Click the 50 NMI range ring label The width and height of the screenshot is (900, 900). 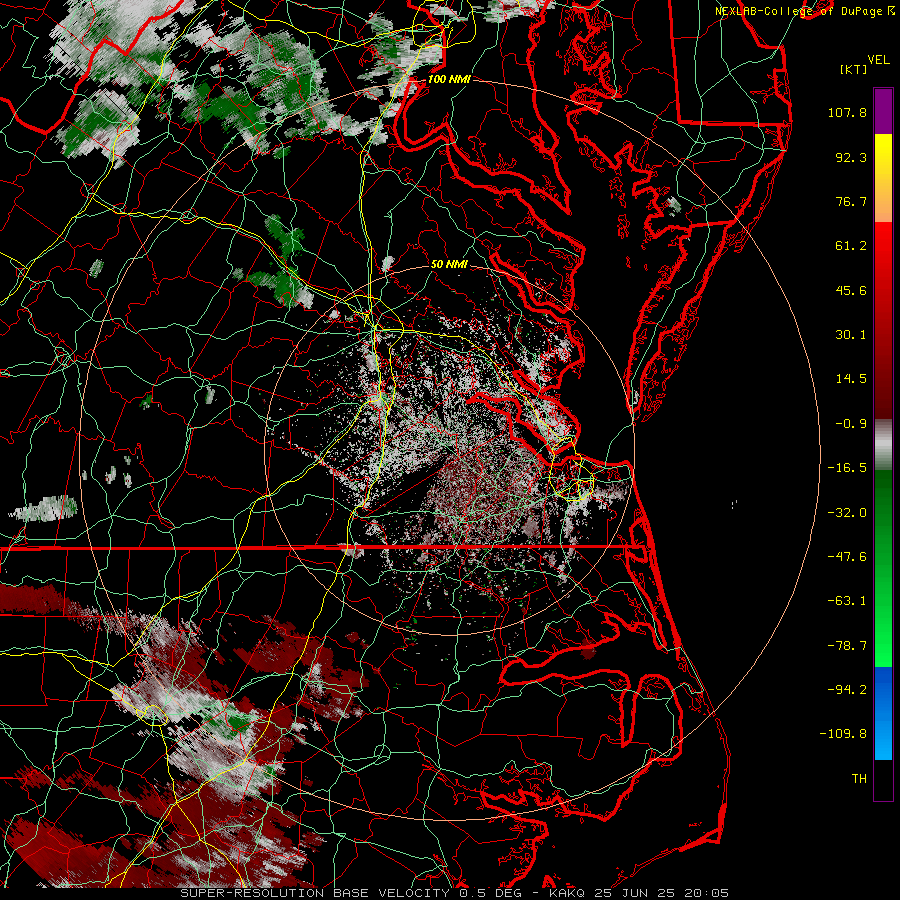coord(449,264)
